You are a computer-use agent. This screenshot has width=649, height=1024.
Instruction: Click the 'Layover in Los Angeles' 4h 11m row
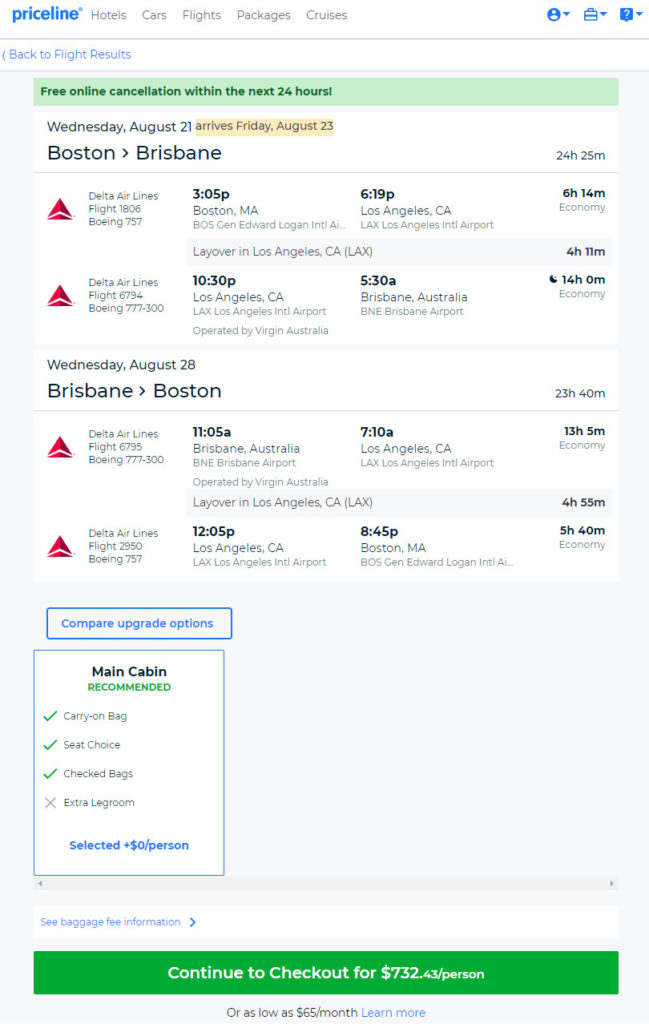click(x=399, y=251)
